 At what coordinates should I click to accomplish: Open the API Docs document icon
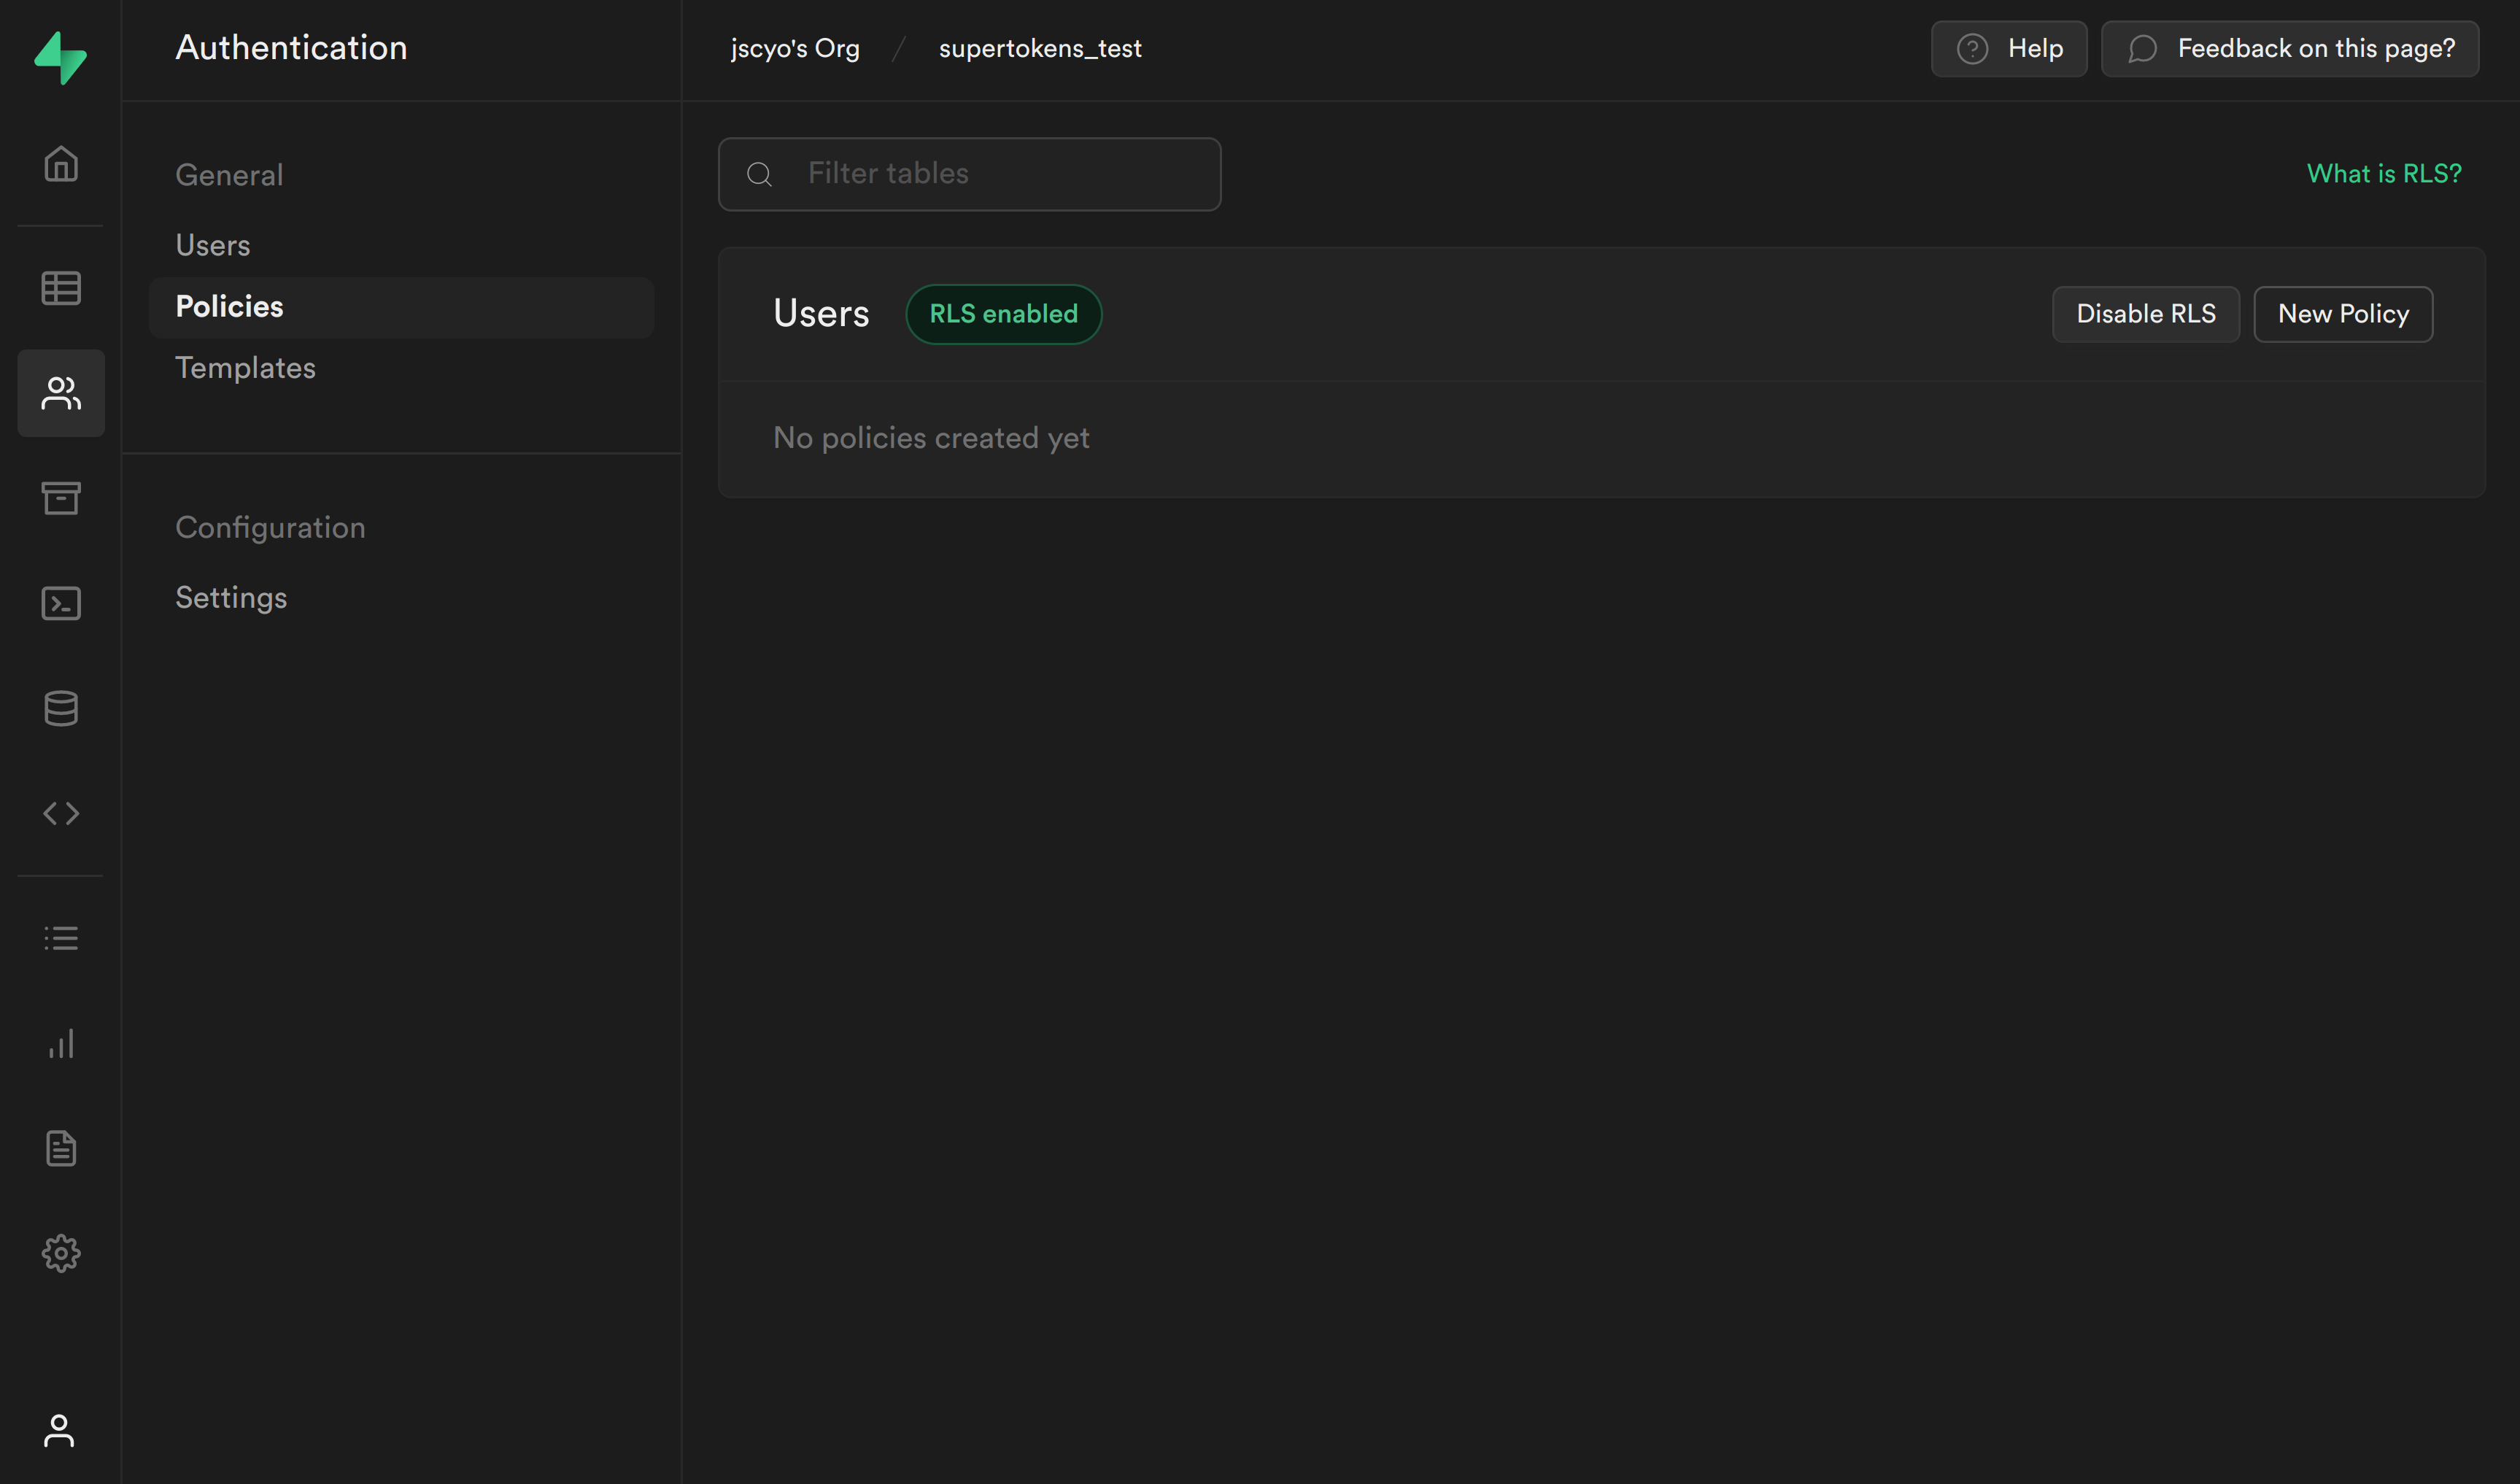(x=61, y=1148)
